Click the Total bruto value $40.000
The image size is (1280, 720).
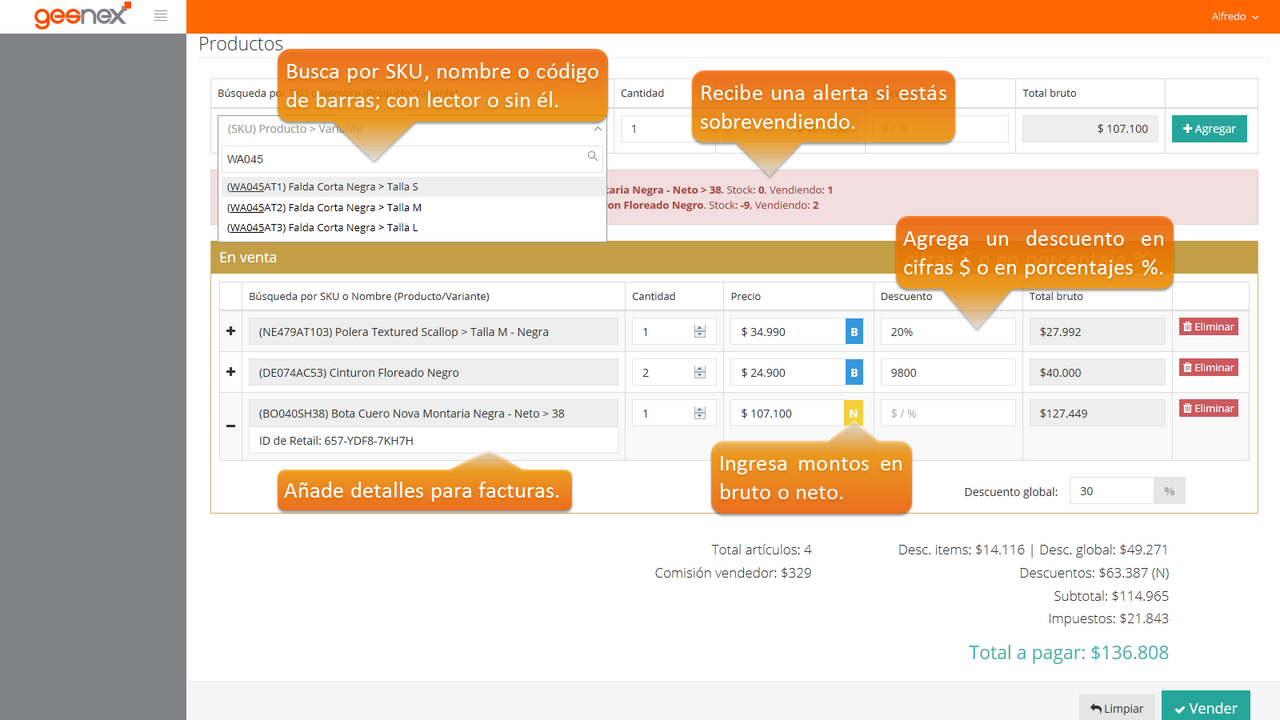point(1098,372)
